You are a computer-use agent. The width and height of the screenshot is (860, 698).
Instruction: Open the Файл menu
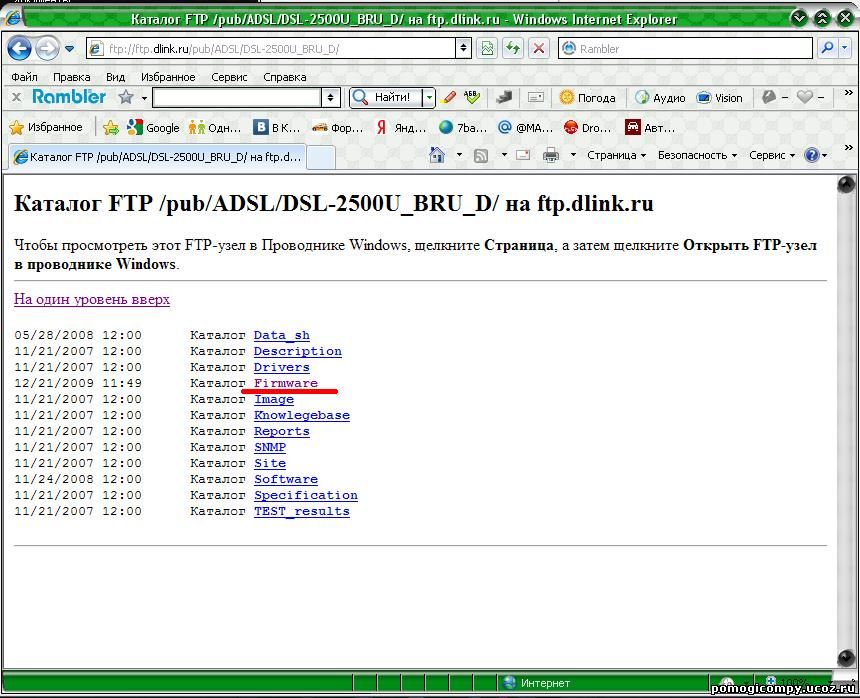(x=25, y=77)
